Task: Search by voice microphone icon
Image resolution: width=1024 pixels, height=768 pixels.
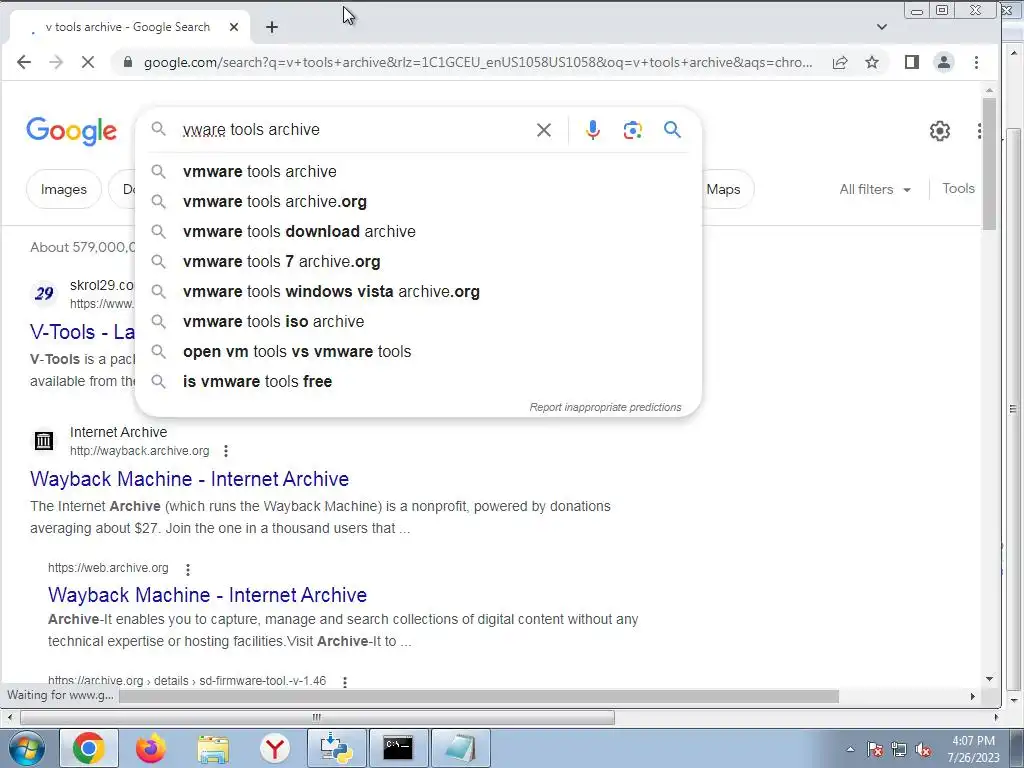Action: click(592, 130)
